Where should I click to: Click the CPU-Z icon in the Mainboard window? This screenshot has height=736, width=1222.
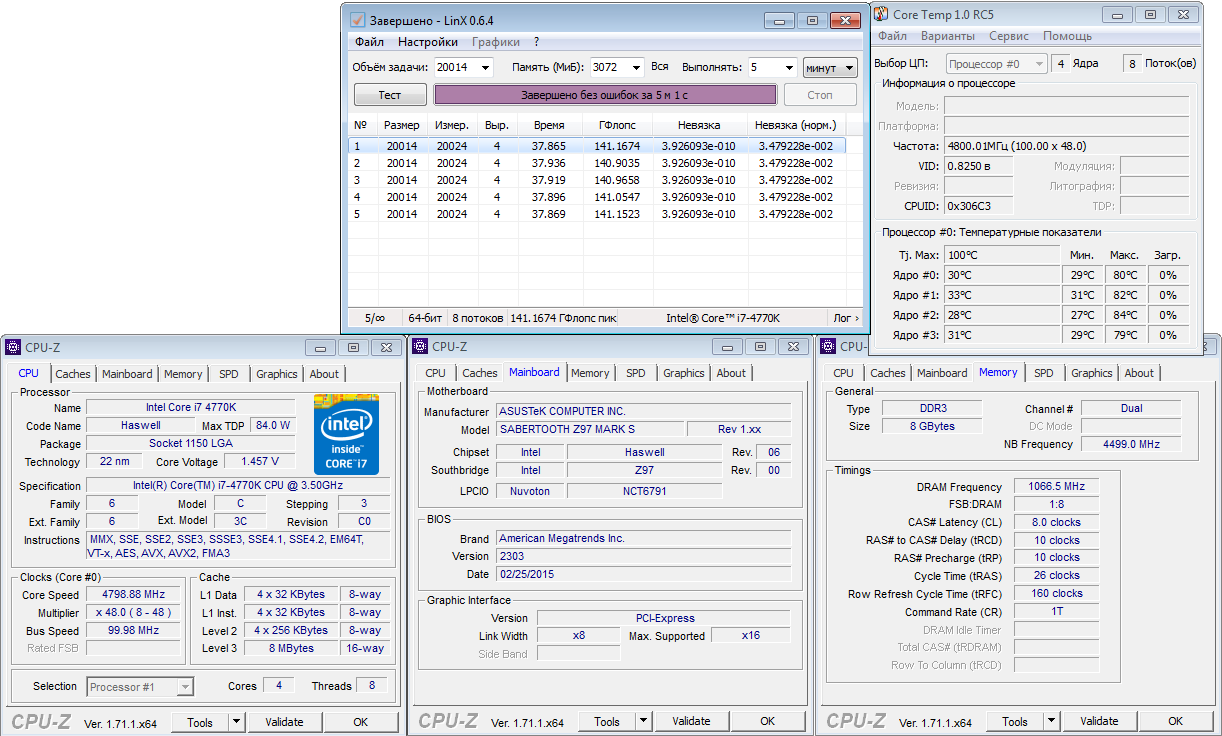tap(420, 346)
